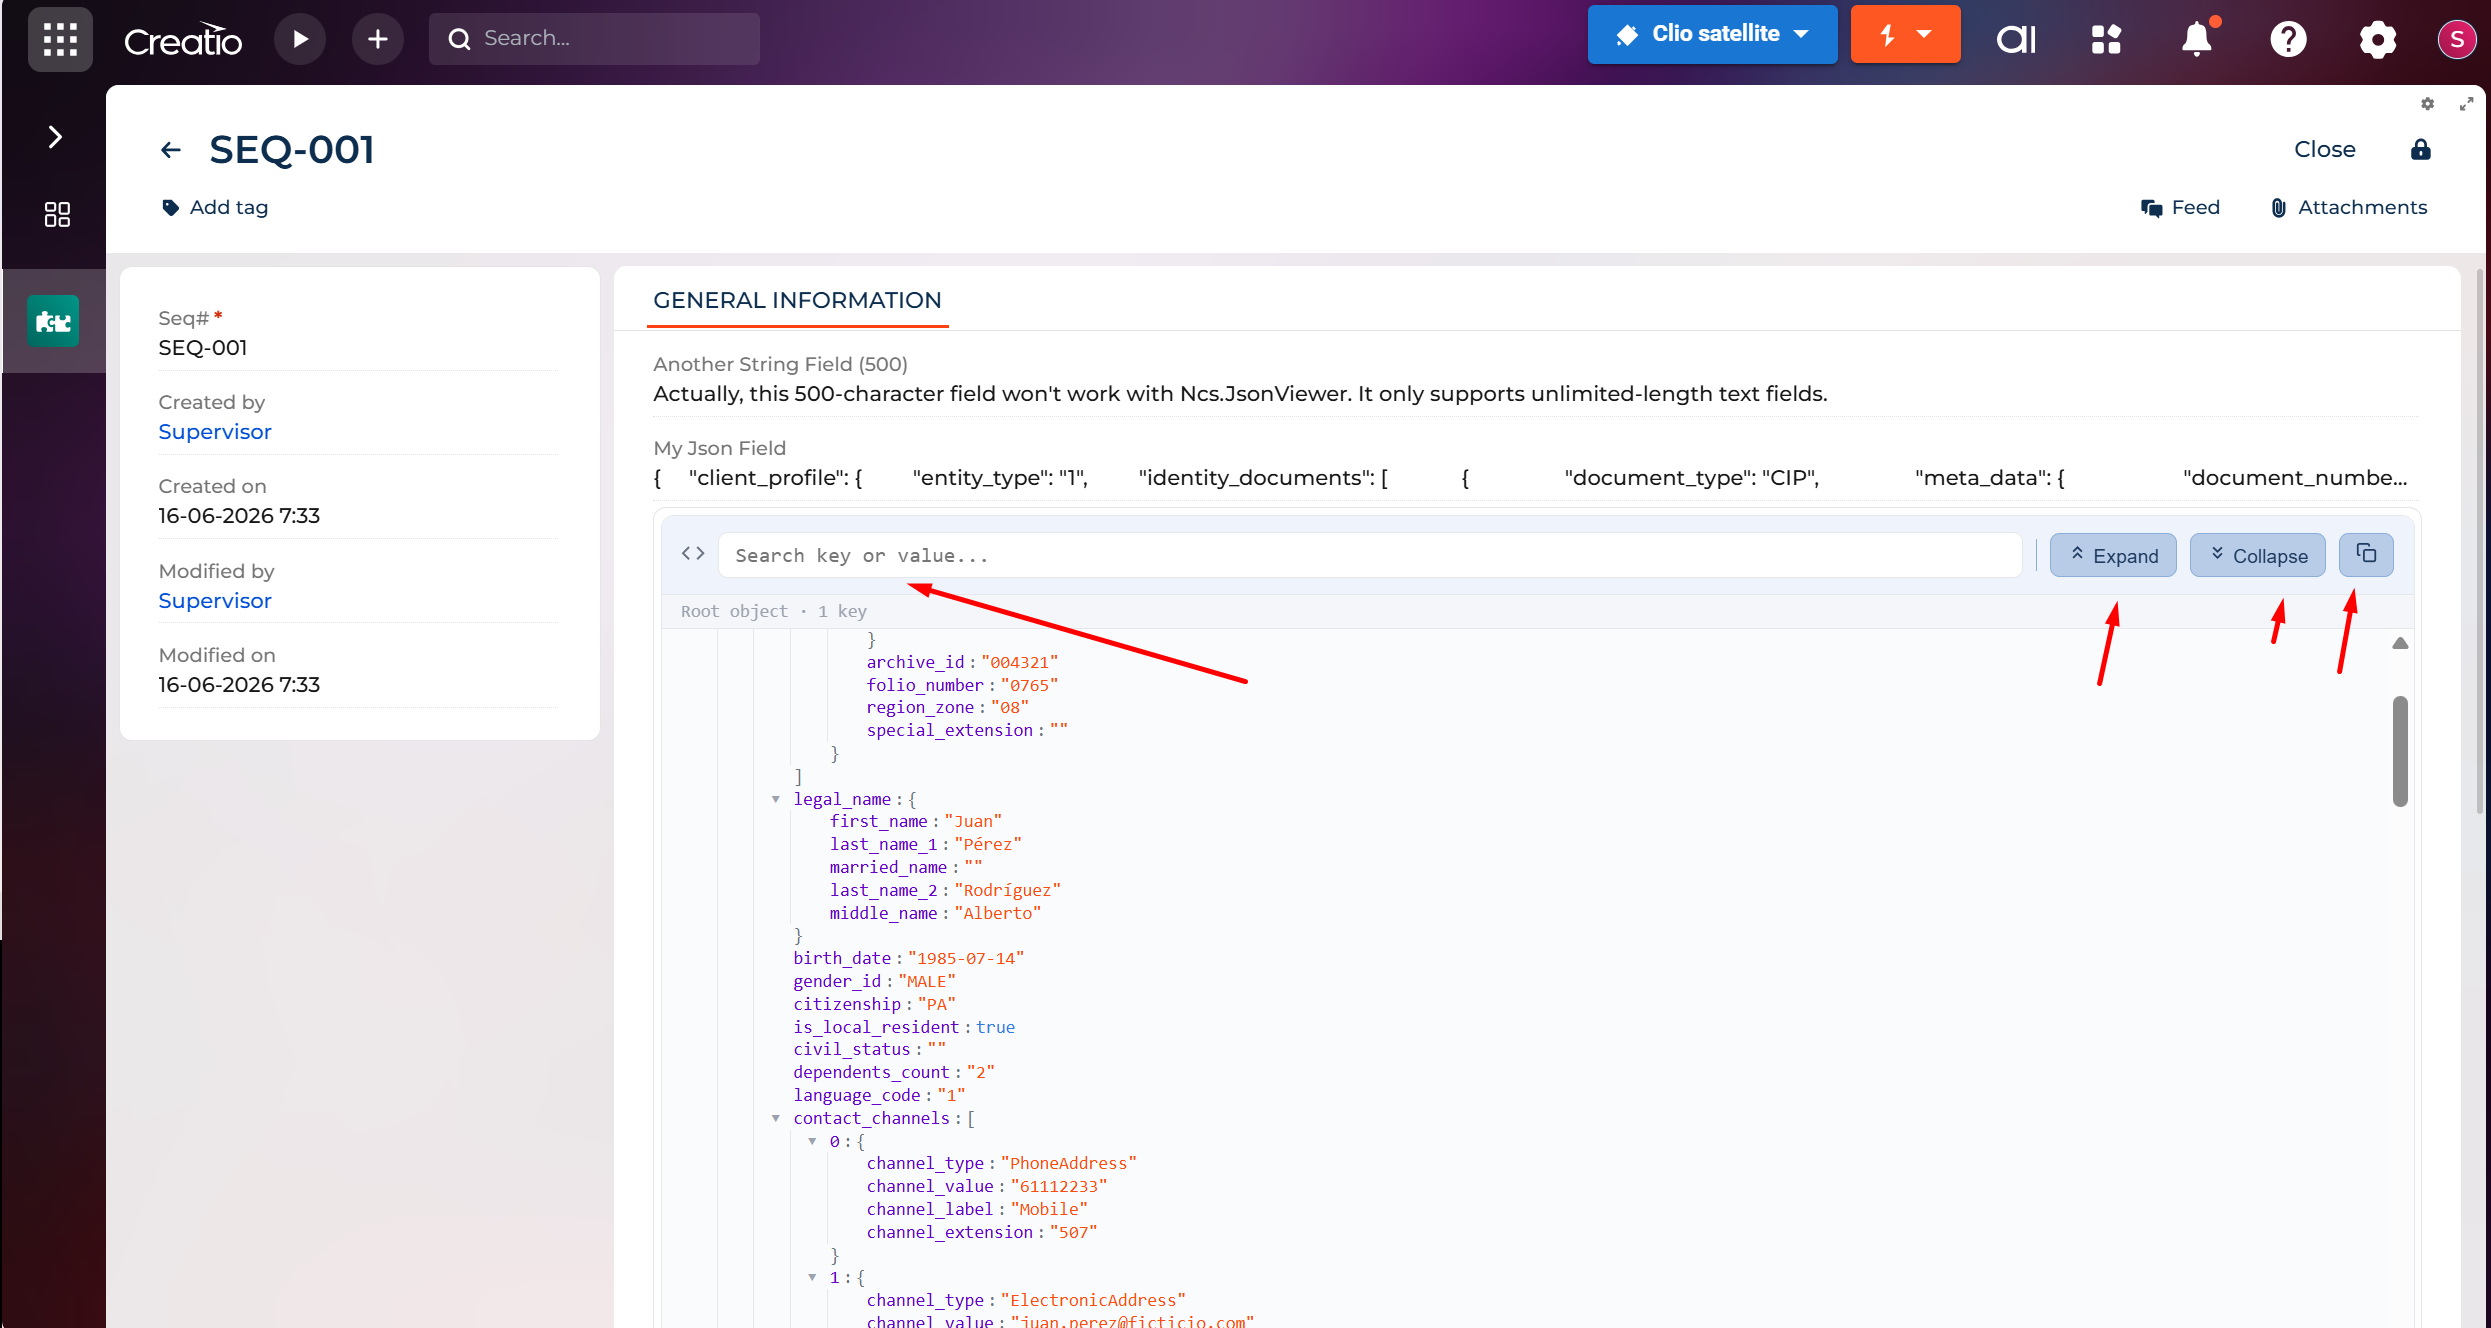Click the Seq# field value SEQ-001
The width and height of the screenshot is (2491, 1328).
click(x=203, y=347)
